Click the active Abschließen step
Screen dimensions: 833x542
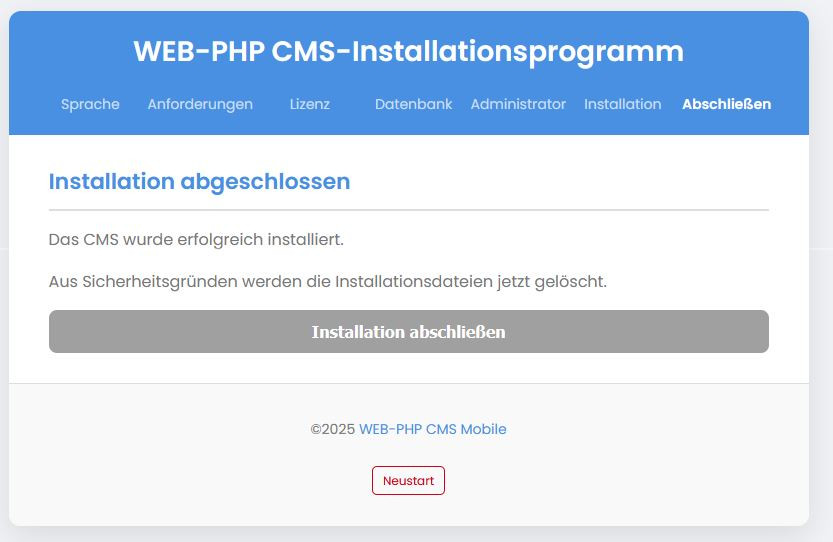726,104
